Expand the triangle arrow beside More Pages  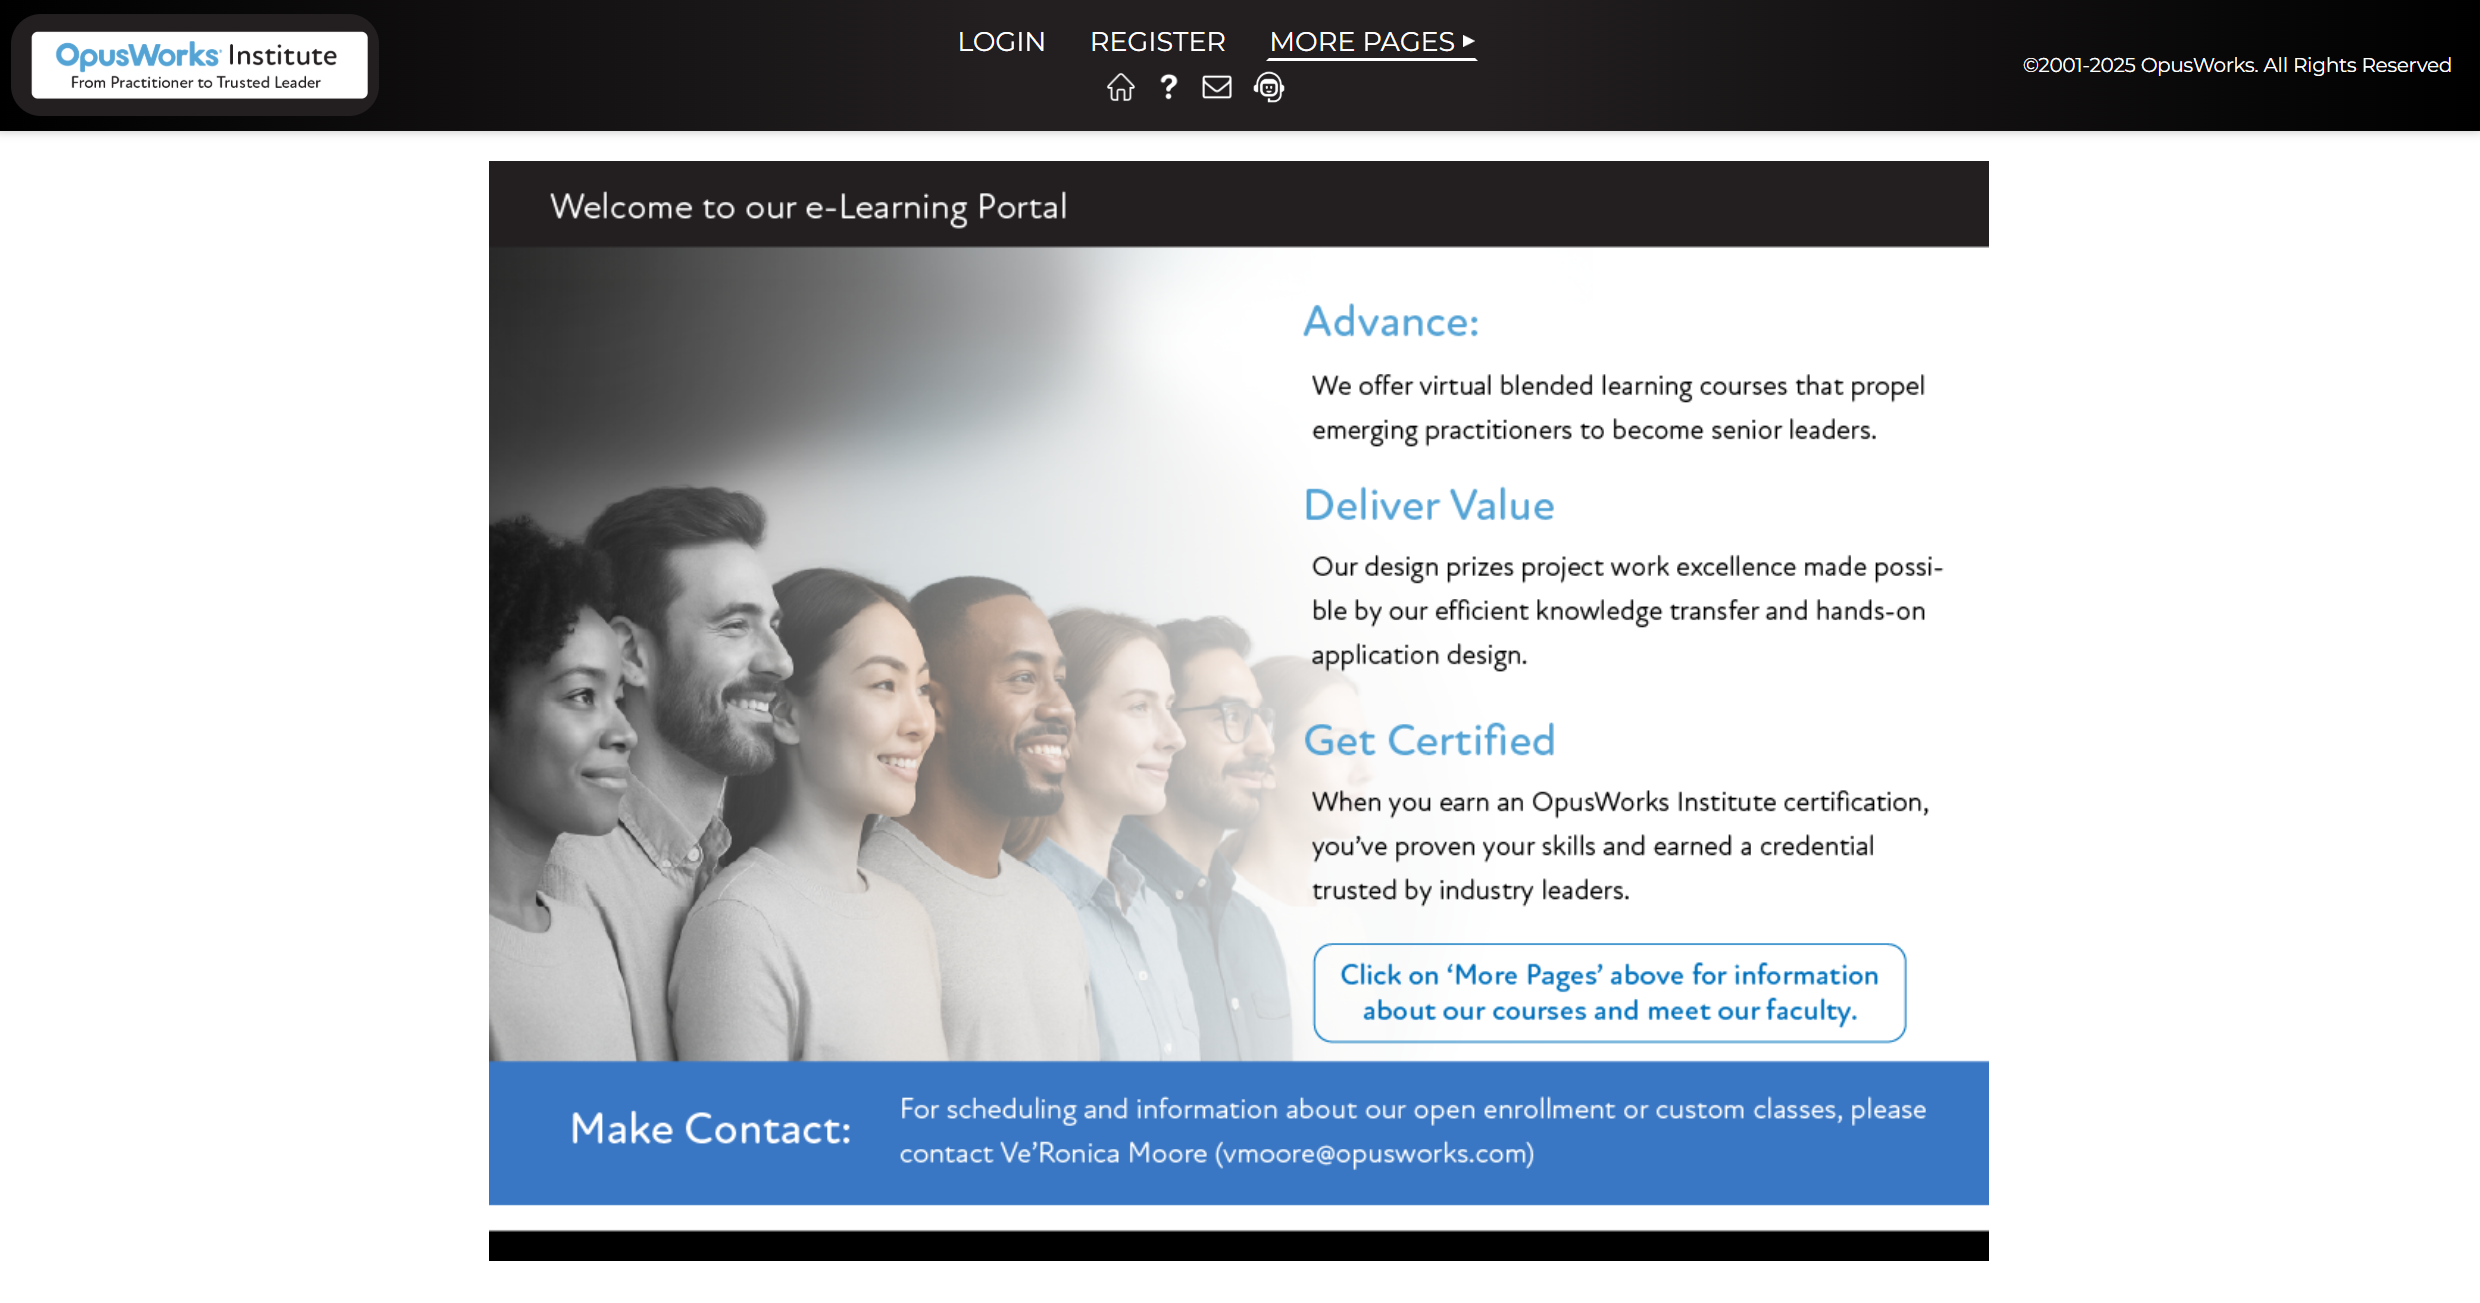1469,41
